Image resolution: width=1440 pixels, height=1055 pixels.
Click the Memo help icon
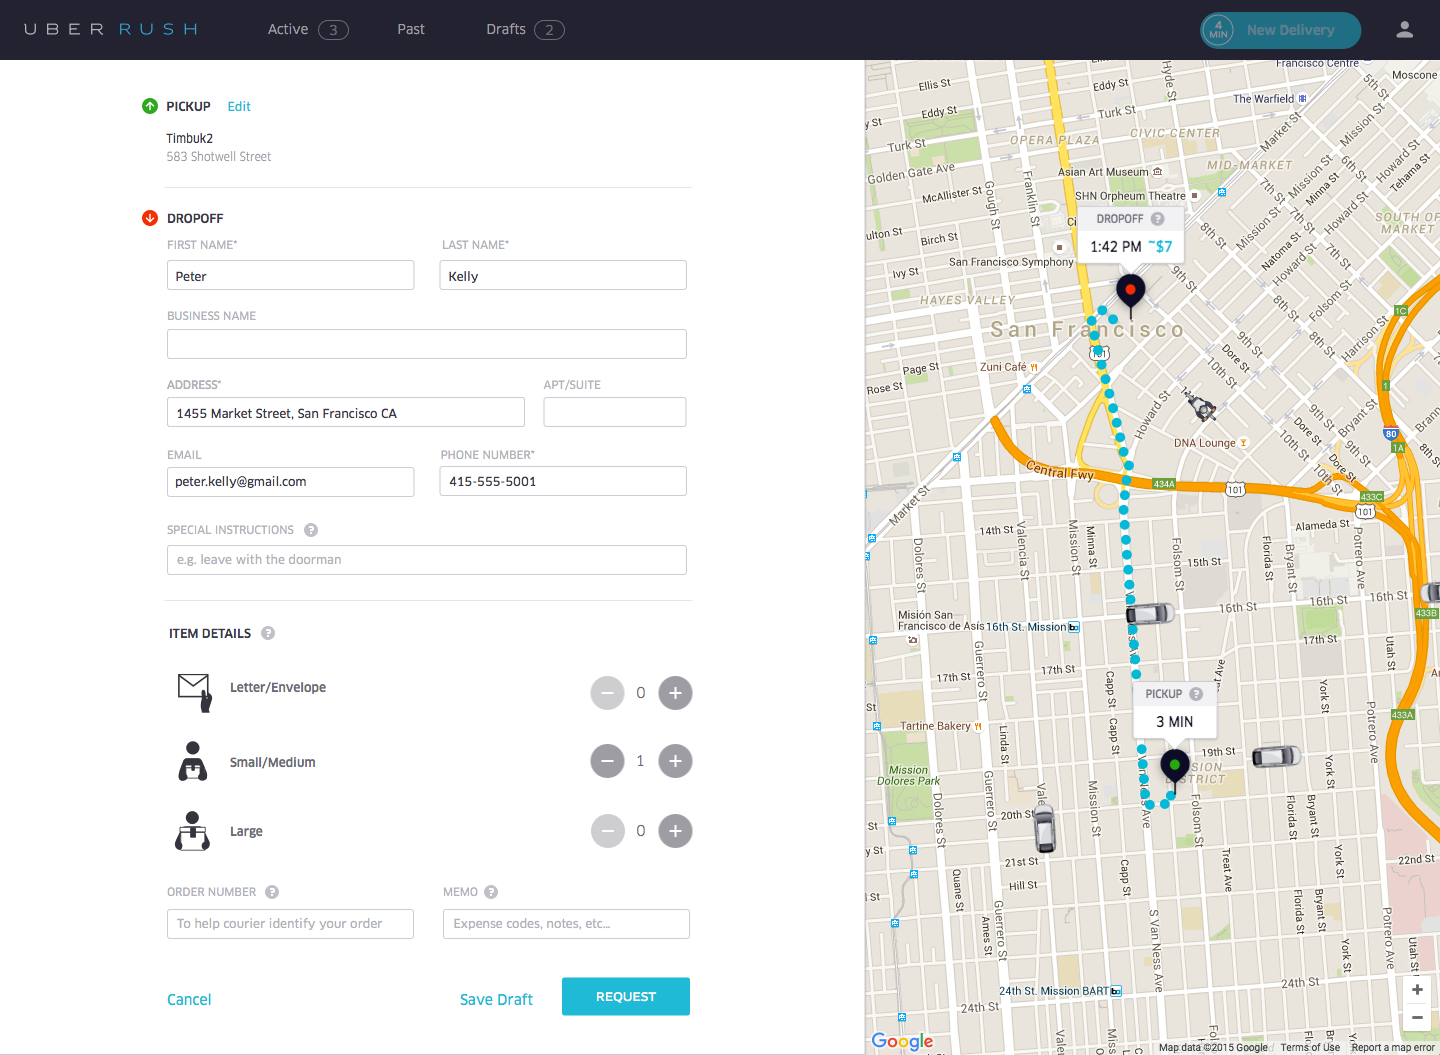point(491,892)
